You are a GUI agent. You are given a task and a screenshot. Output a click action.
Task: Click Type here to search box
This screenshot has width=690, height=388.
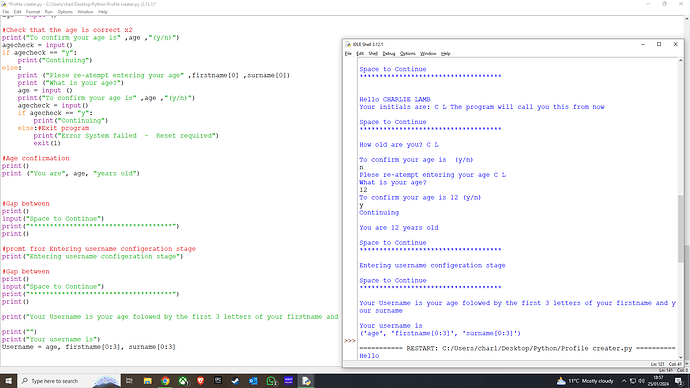coord(69,381)
